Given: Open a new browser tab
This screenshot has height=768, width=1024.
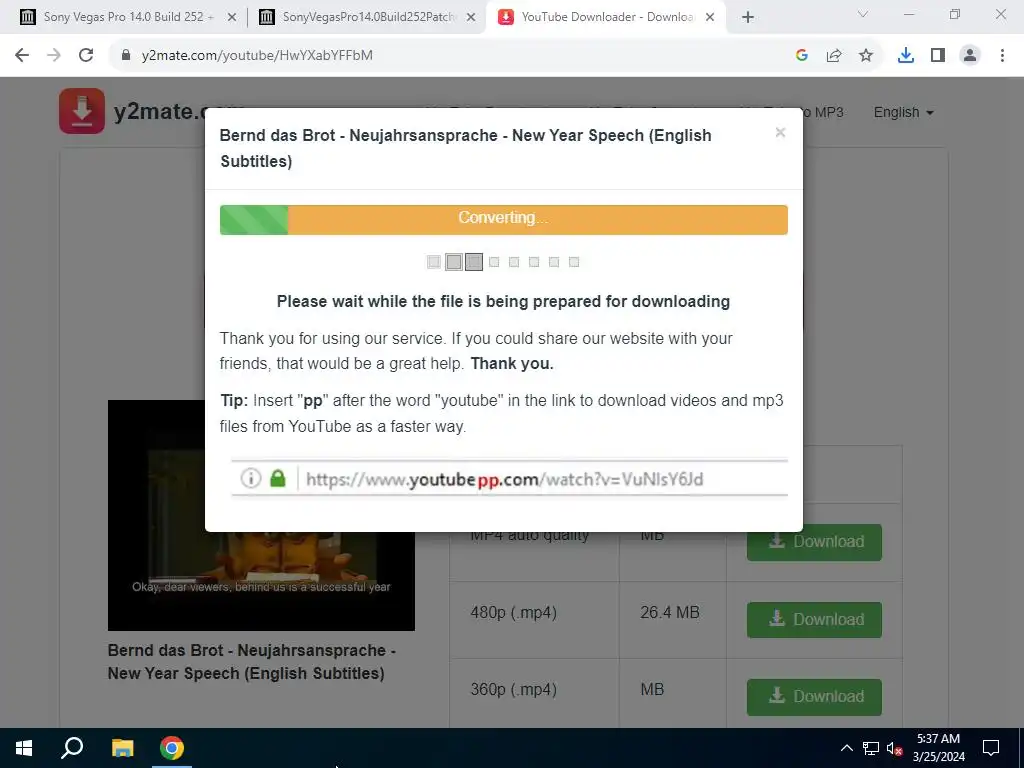Looking at the screenshot, I should (x=748, y=18).
